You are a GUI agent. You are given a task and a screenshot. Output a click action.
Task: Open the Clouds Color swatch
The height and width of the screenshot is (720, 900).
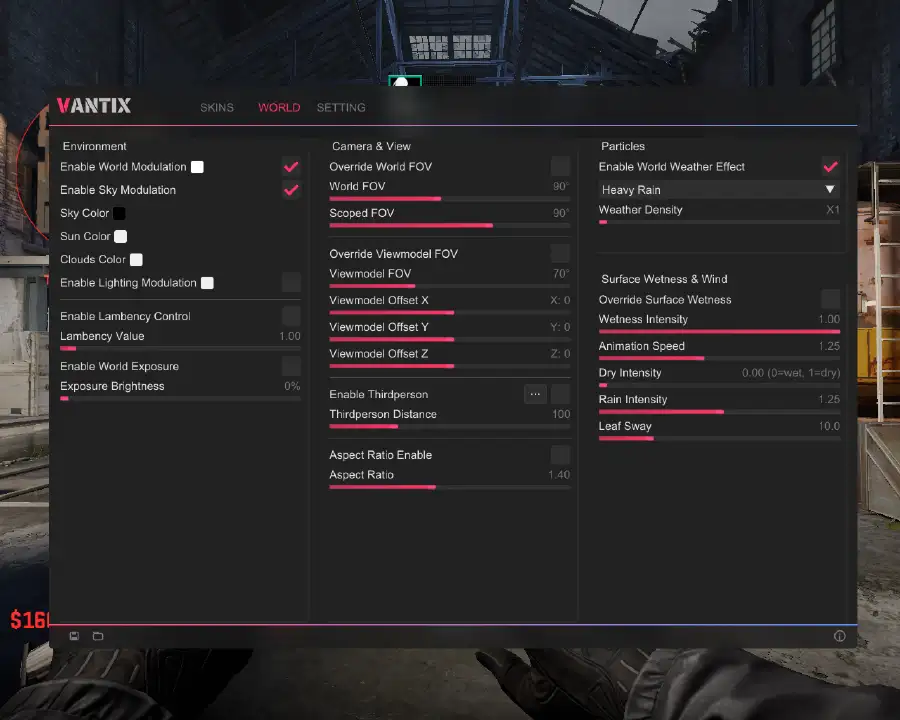click(x=136, y=260)
